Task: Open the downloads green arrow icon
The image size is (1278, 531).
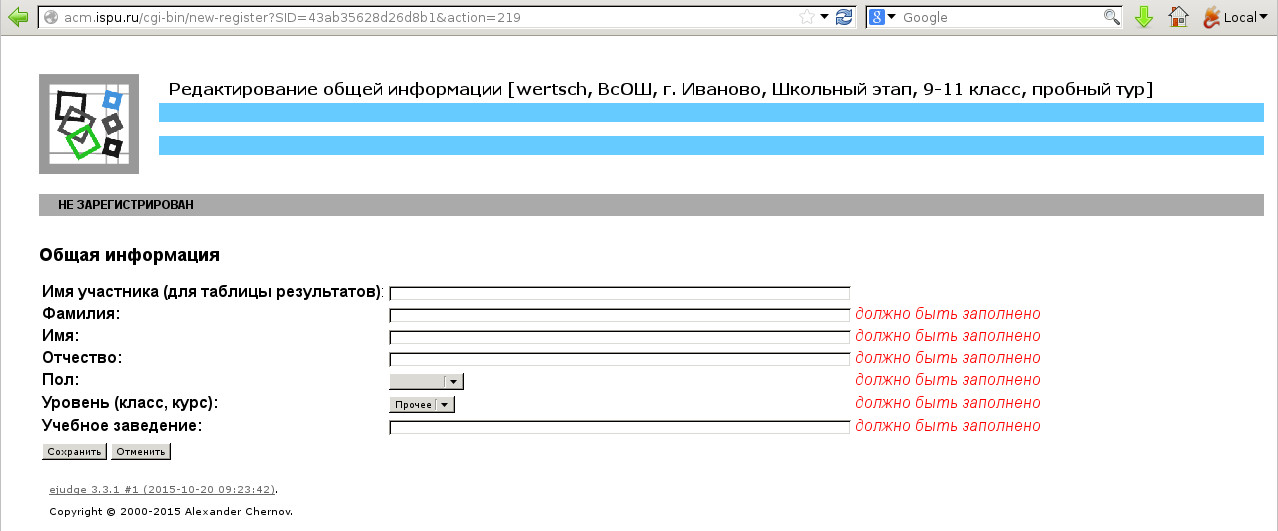Action: (1144, 17)
